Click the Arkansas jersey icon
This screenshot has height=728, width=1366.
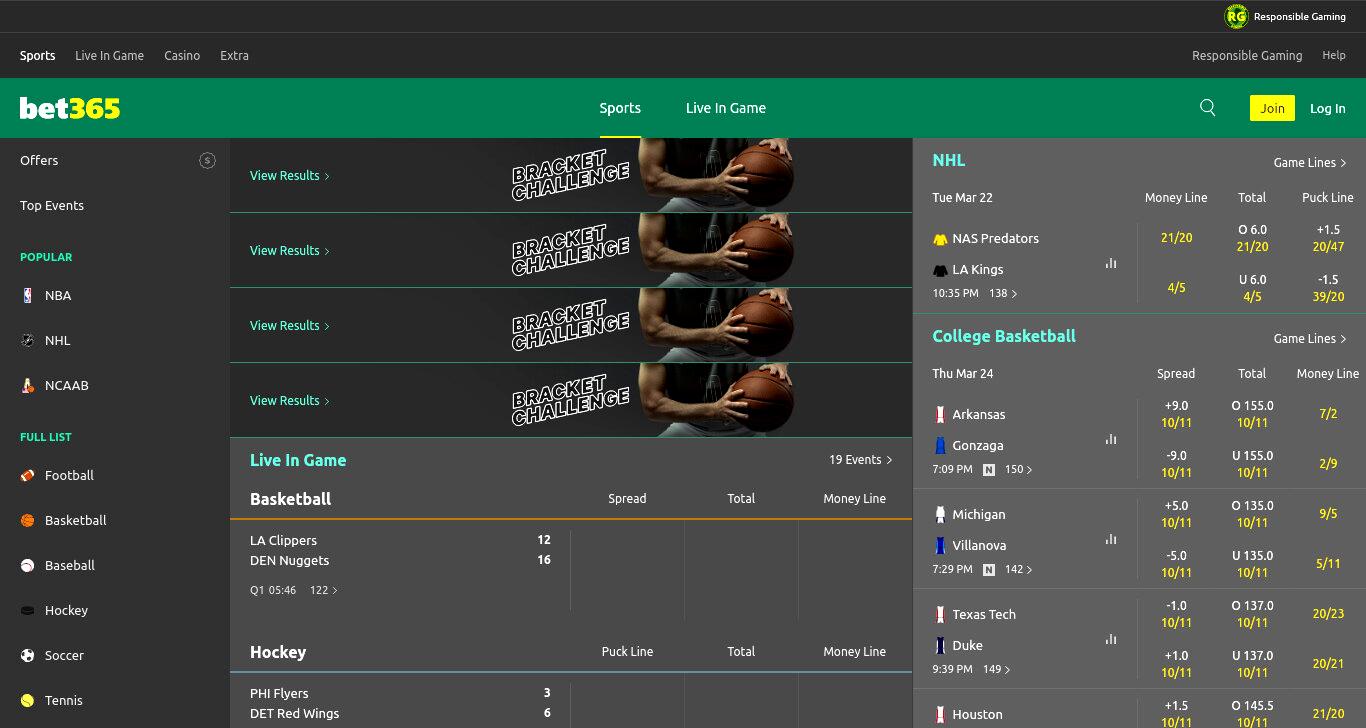tap(940, 414)
